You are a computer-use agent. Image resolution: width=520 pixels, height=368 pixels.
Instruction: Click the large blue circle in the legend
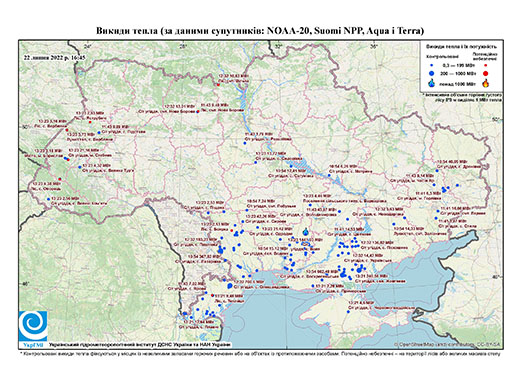click(432, 73)
